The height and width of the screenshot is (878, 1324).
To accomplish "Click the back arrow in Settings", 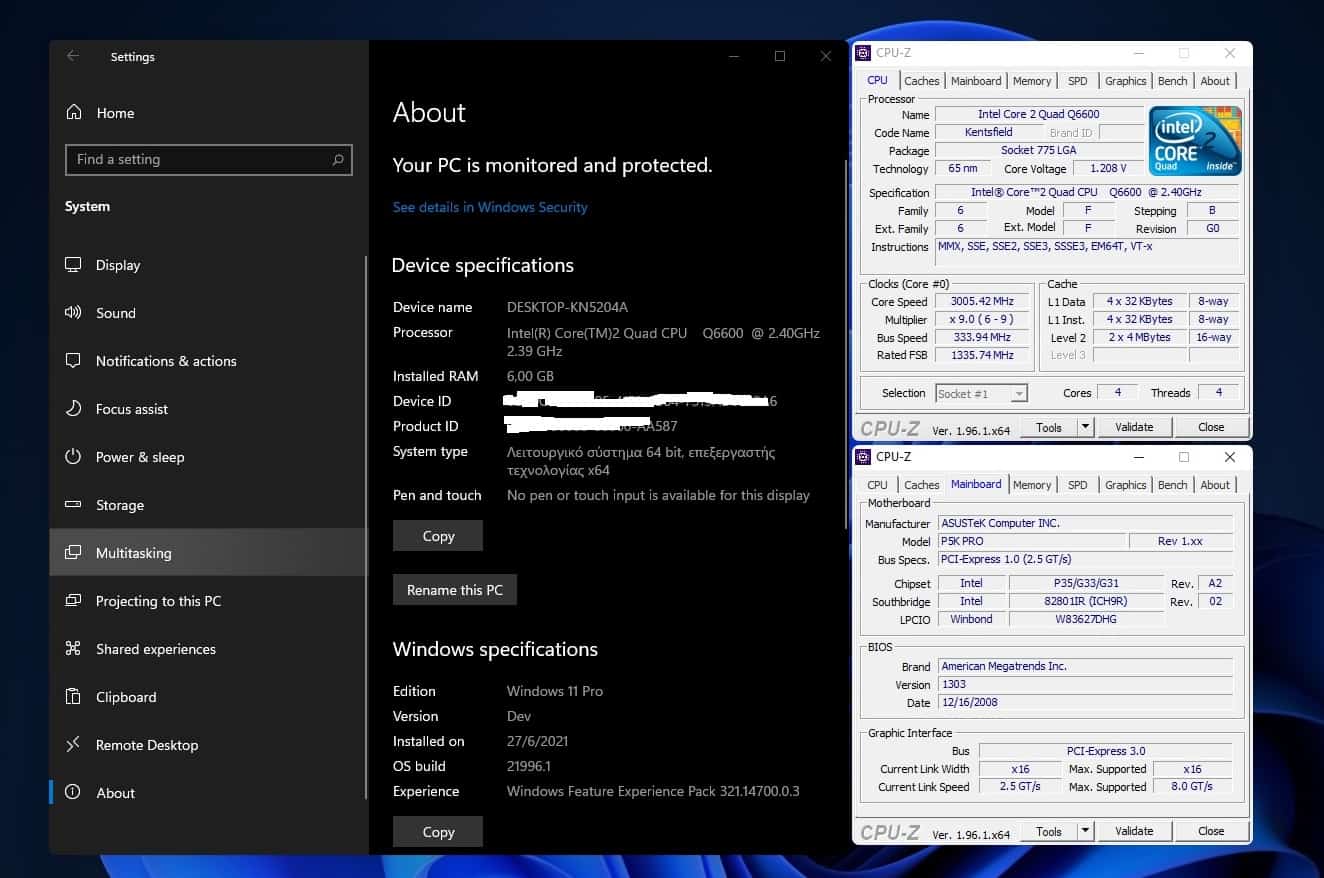I will click(x=73, y=56).
